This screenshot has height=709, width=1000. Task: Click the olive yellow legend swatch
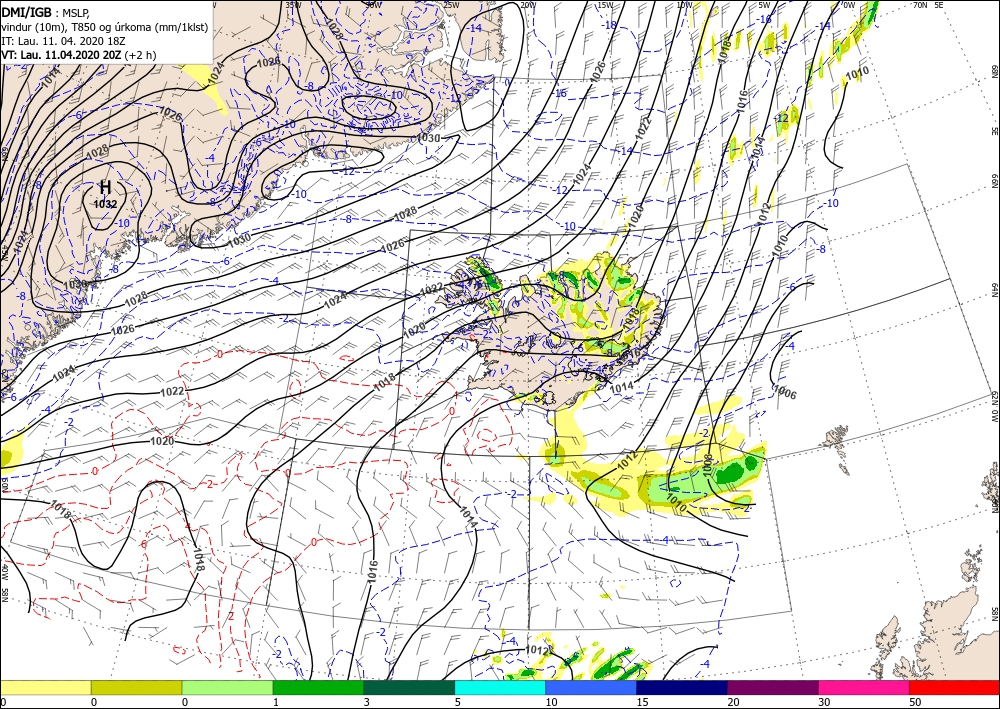coord(136,687)
